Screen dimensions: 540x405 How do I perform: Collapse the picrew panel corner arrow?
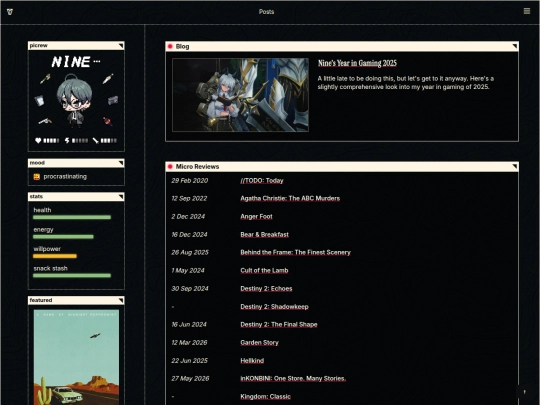(121, 45)
